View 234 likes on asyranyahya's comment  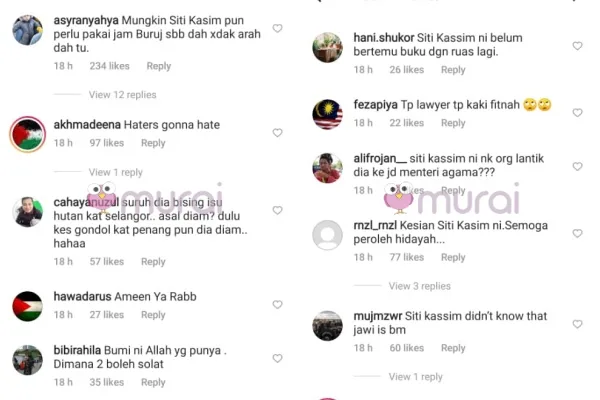coord(109,66)
